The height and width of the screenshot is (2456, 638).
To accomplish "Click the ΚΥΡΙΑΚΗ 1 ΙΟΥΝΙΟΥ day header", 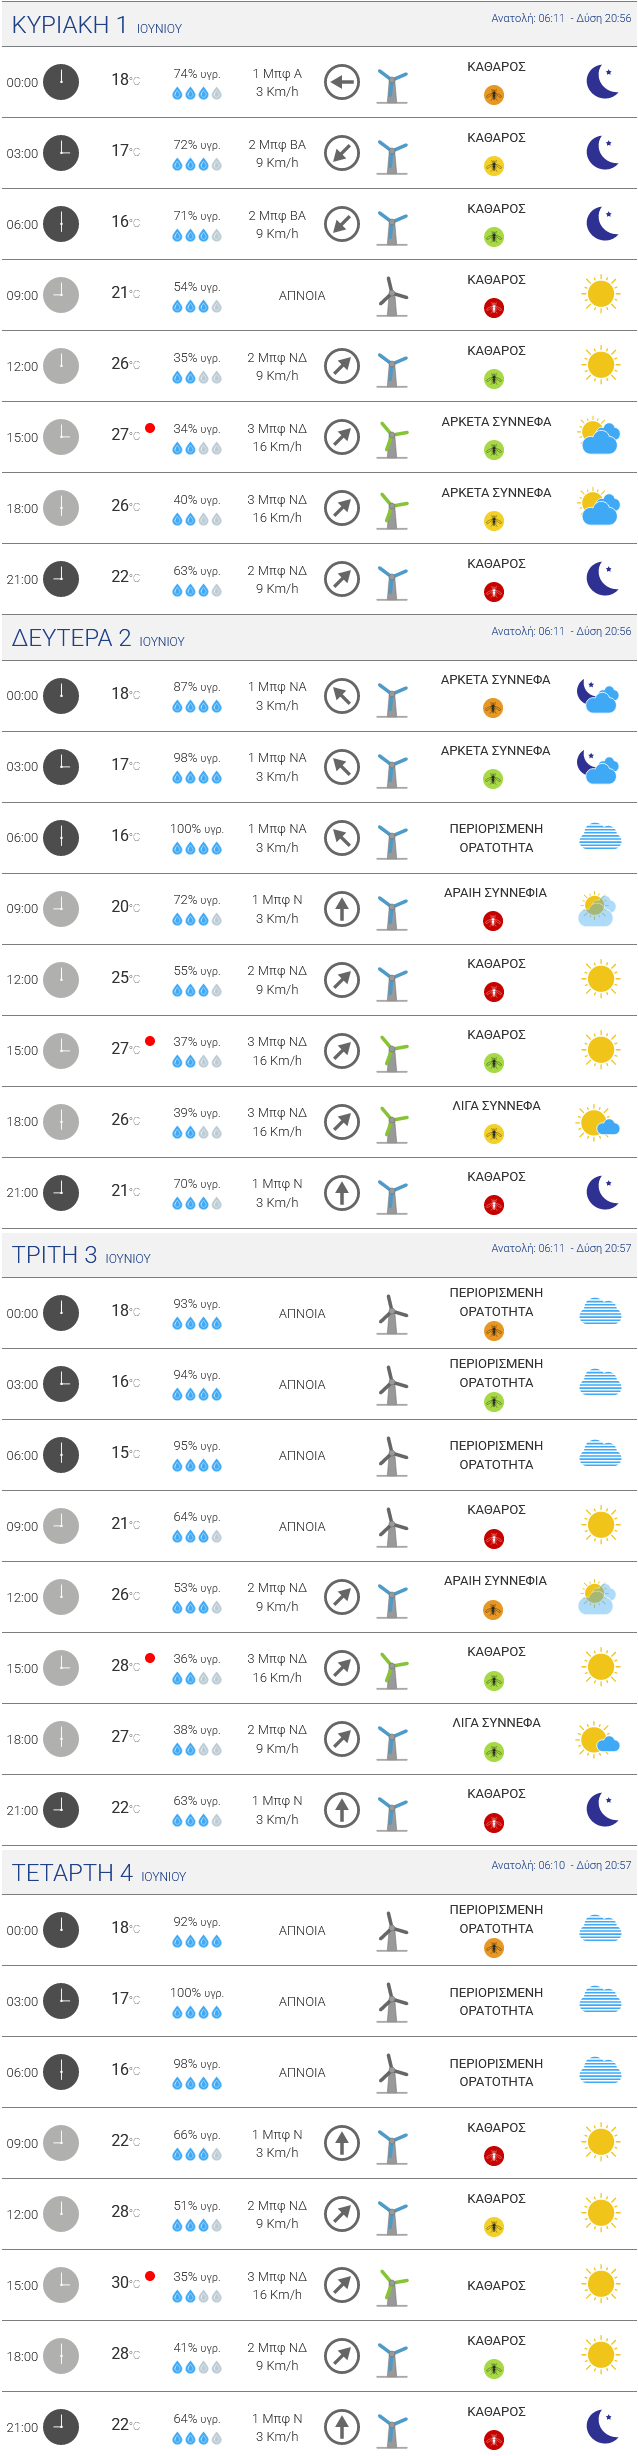I will (97, 25).
